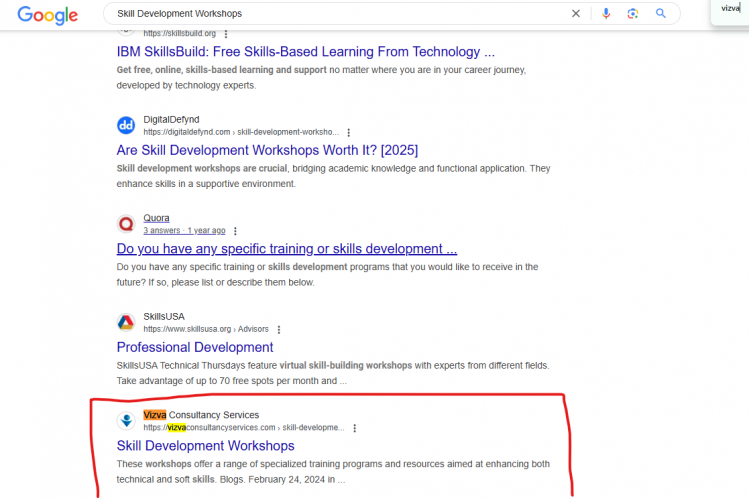Screen dimensions: 749x500
Task: Open more options for Quora result
Action: (235, 231)
